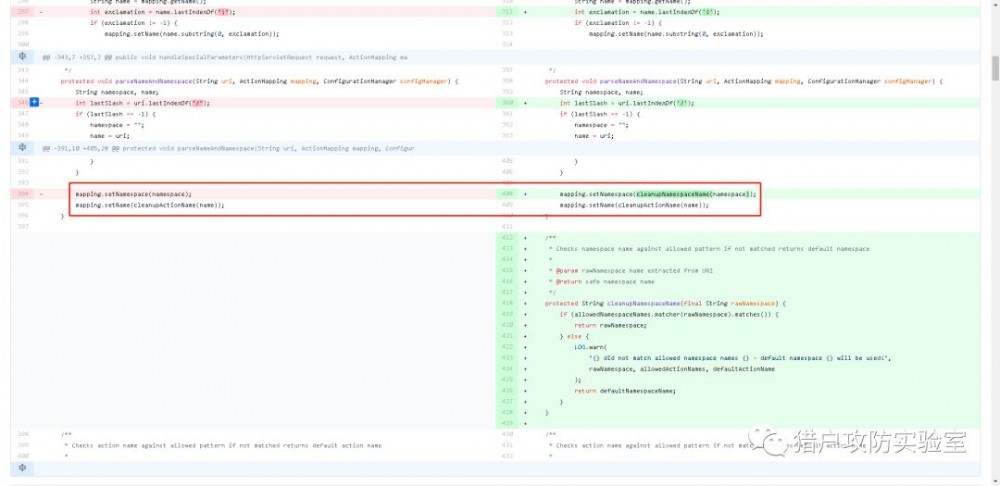Click the '@param rawNamespace name extracted from URI' comment

pos(634,270)
